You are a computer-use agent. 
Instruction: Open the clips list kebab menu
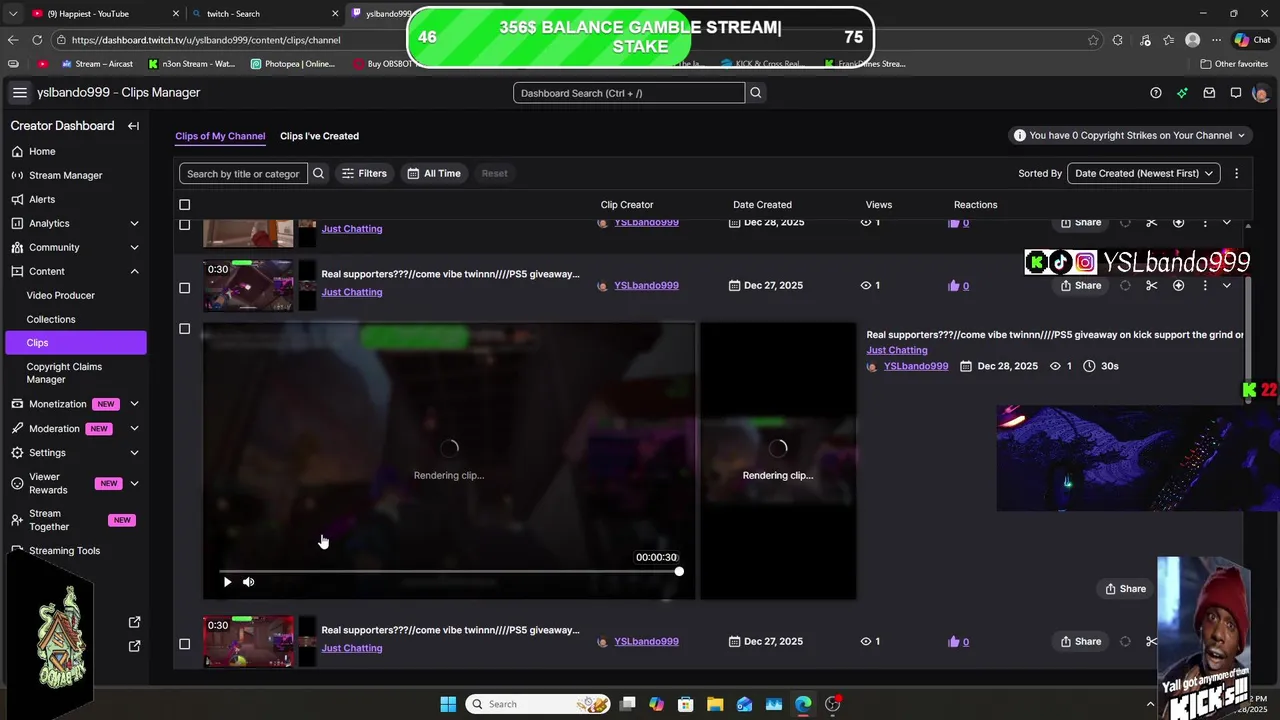pyautogui.click(x=1236, y=173)
